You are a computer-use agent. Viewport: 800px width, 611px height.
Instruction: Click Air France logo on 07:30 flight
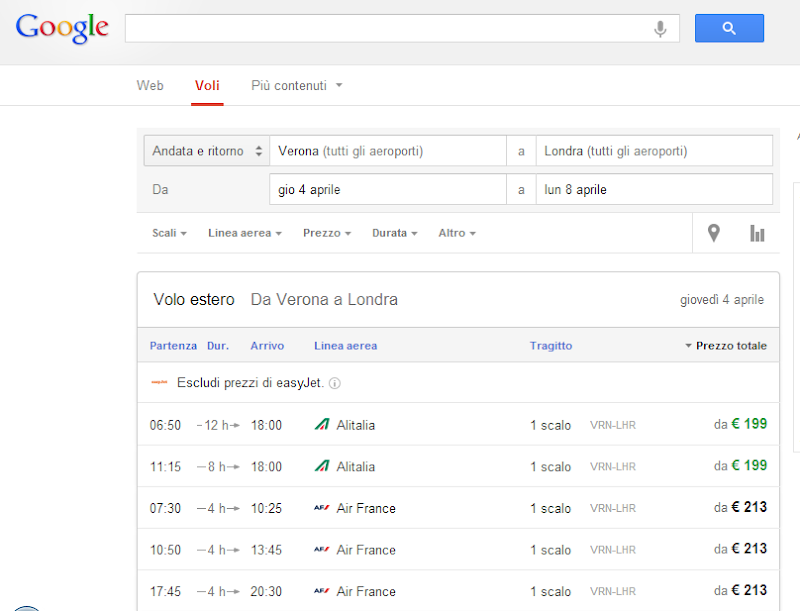click(322, 508)
